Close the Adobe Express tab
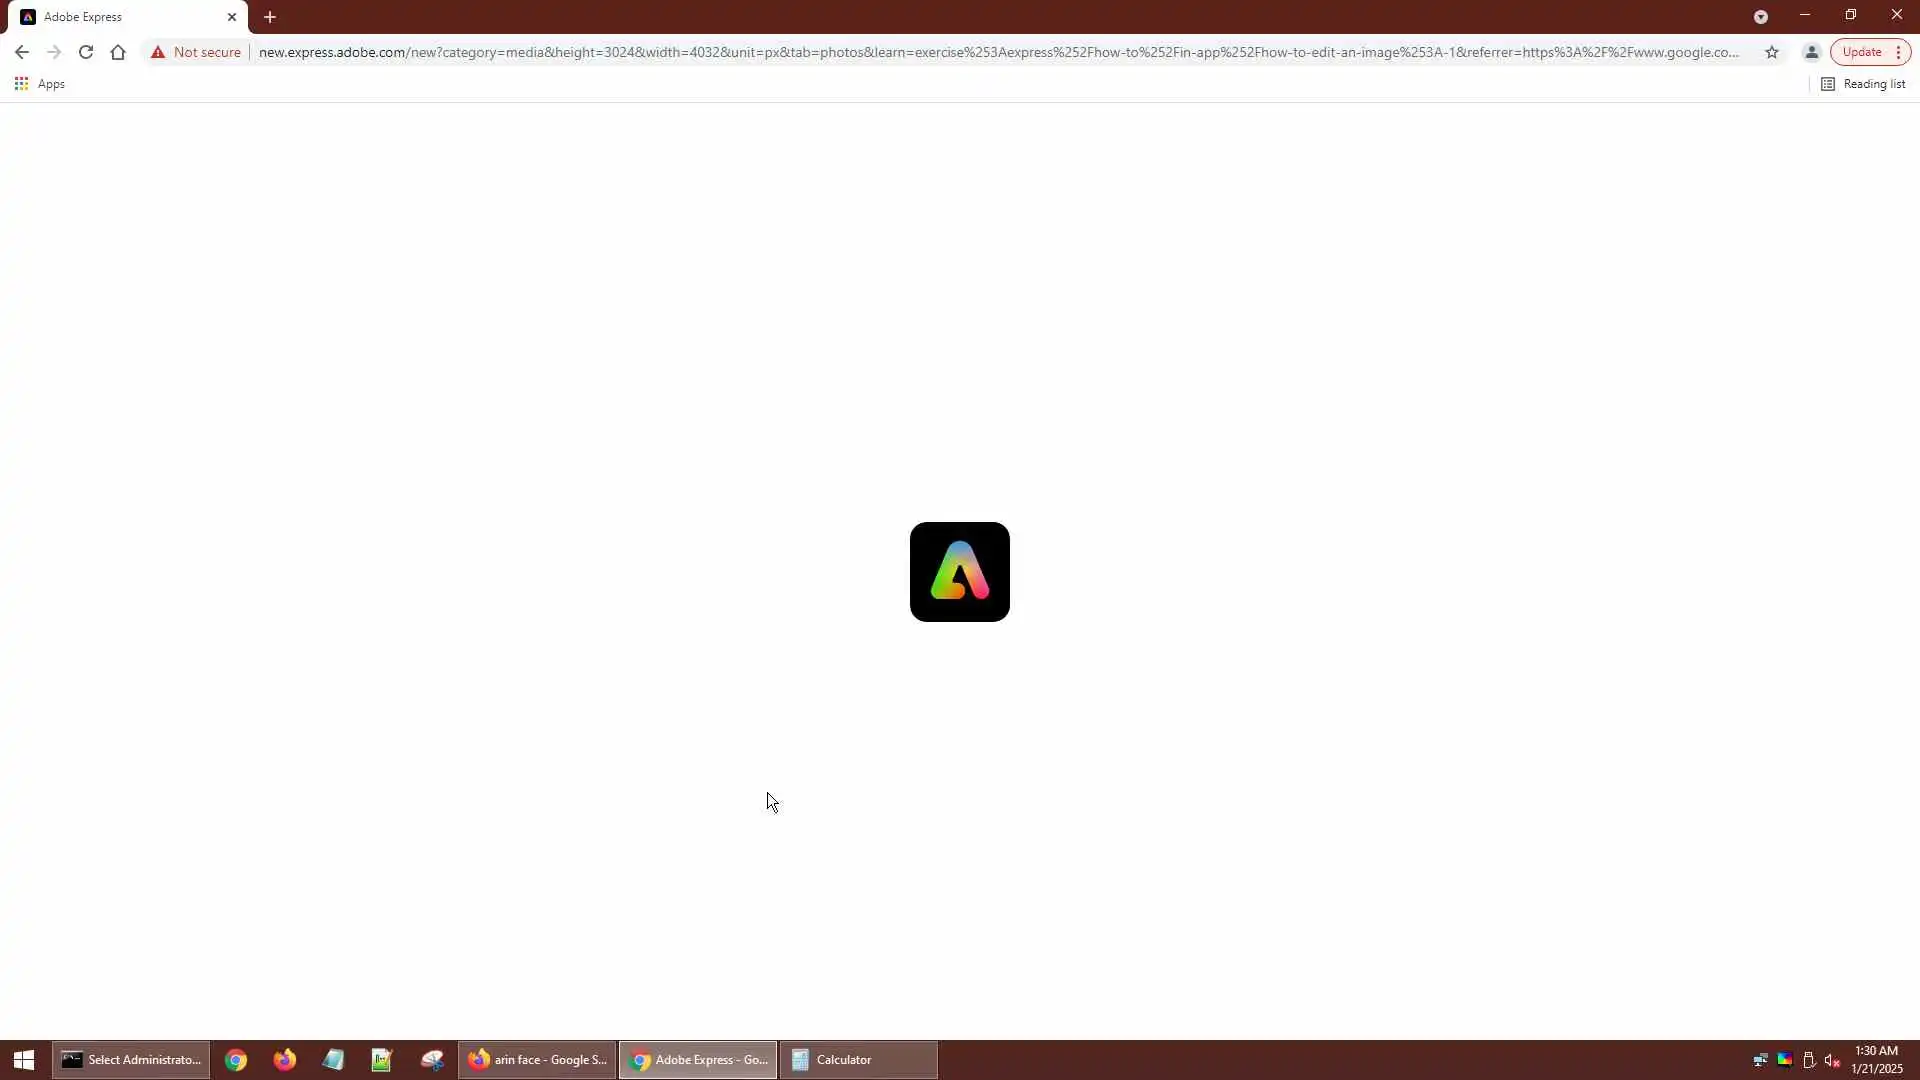Viewport: 1920px width, 1080px height. [x=232, y=17]
